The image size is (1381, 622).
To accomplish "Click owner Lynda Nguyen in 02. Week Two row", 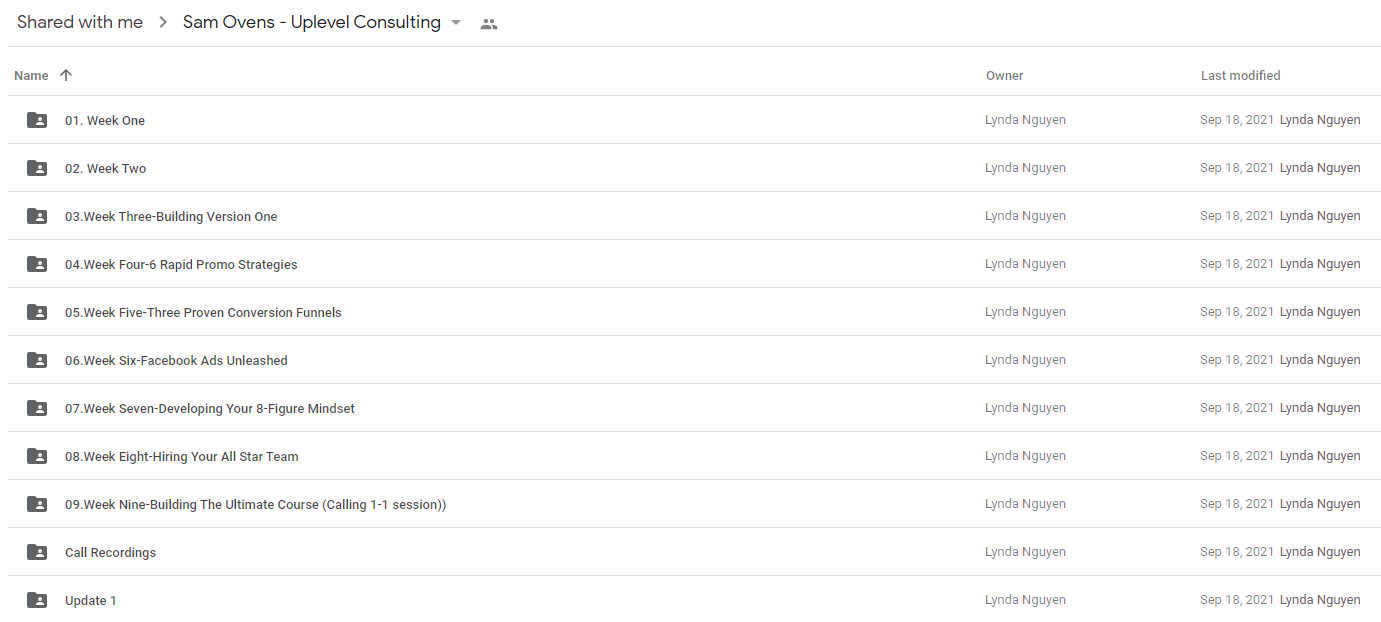I will pos(1025,168).
